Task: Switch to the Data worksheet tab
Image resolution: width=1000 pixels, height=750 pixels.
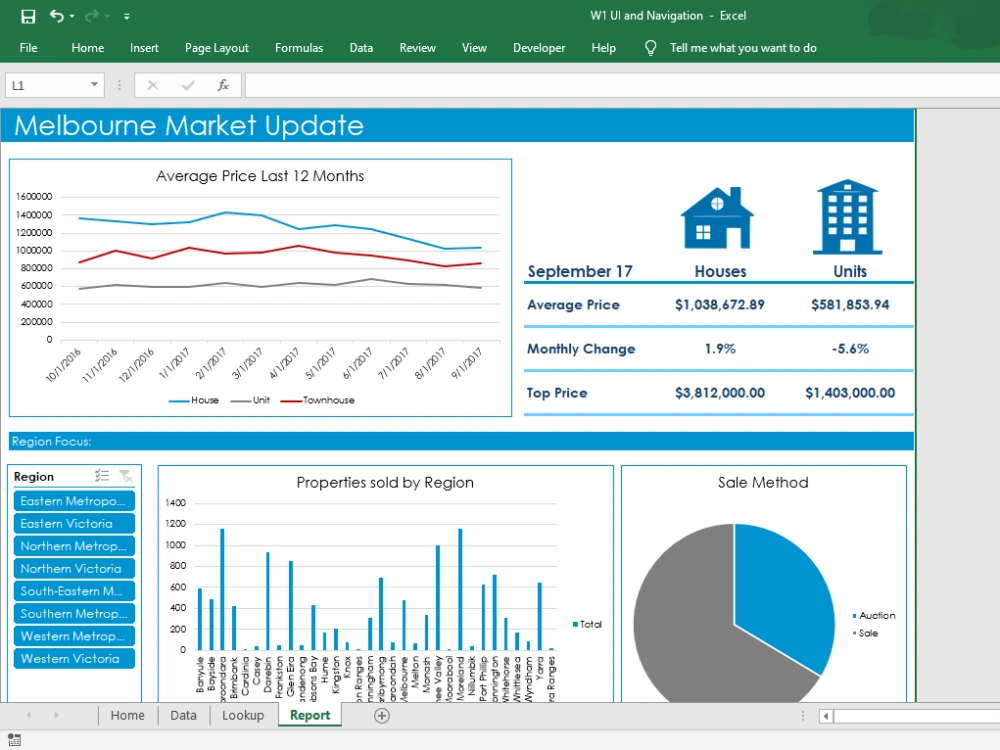Action: tap(183, 716)
